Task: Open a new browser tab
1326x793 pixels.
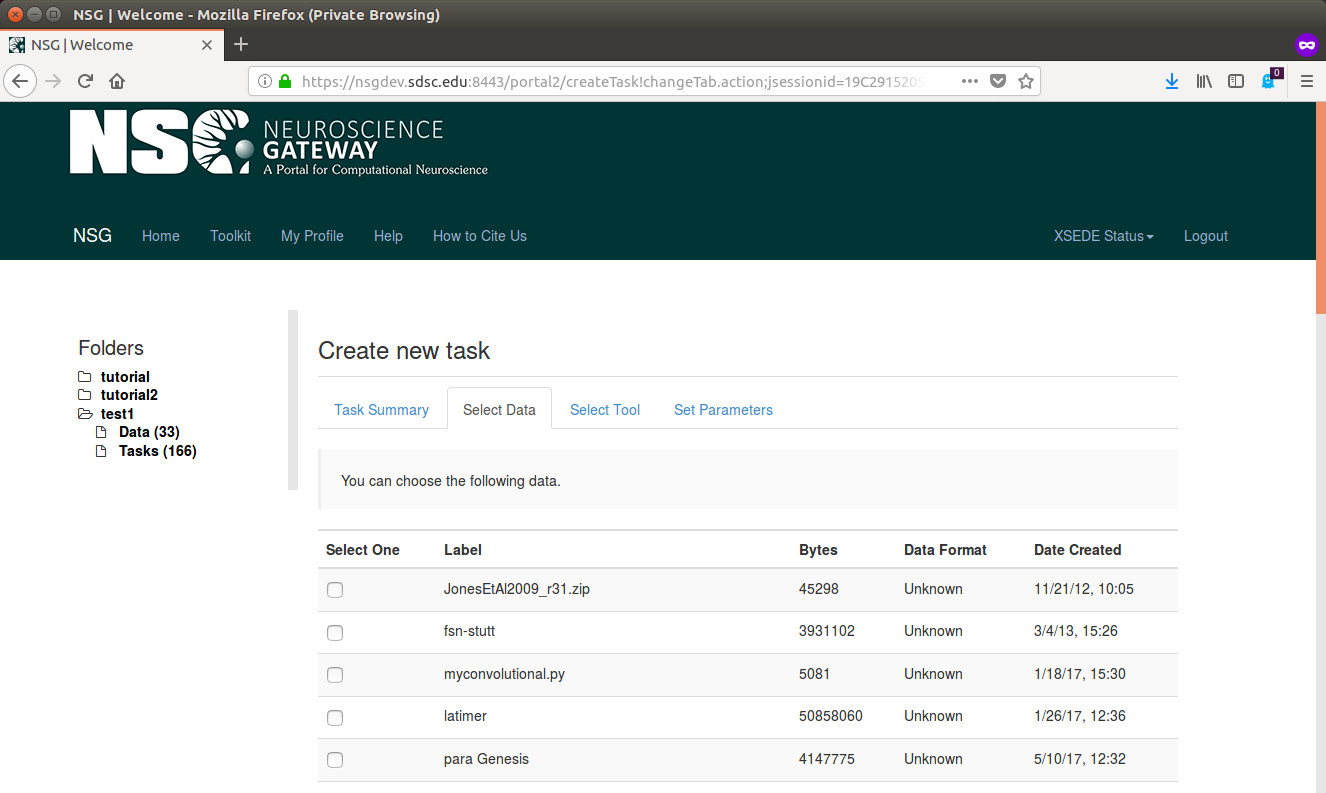Action: [240, 44]
